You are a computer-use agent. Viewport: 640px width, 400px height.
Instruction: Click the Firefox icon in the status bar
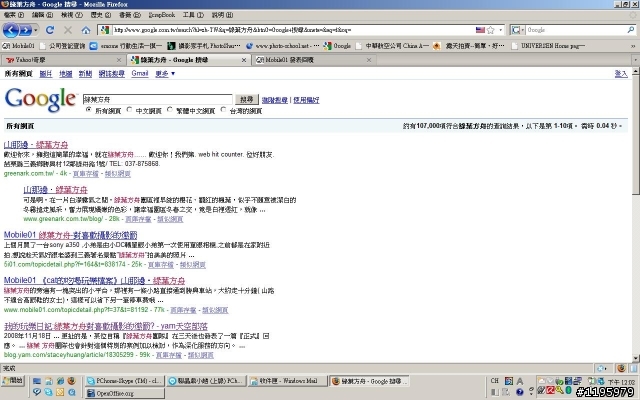[621, 368]
